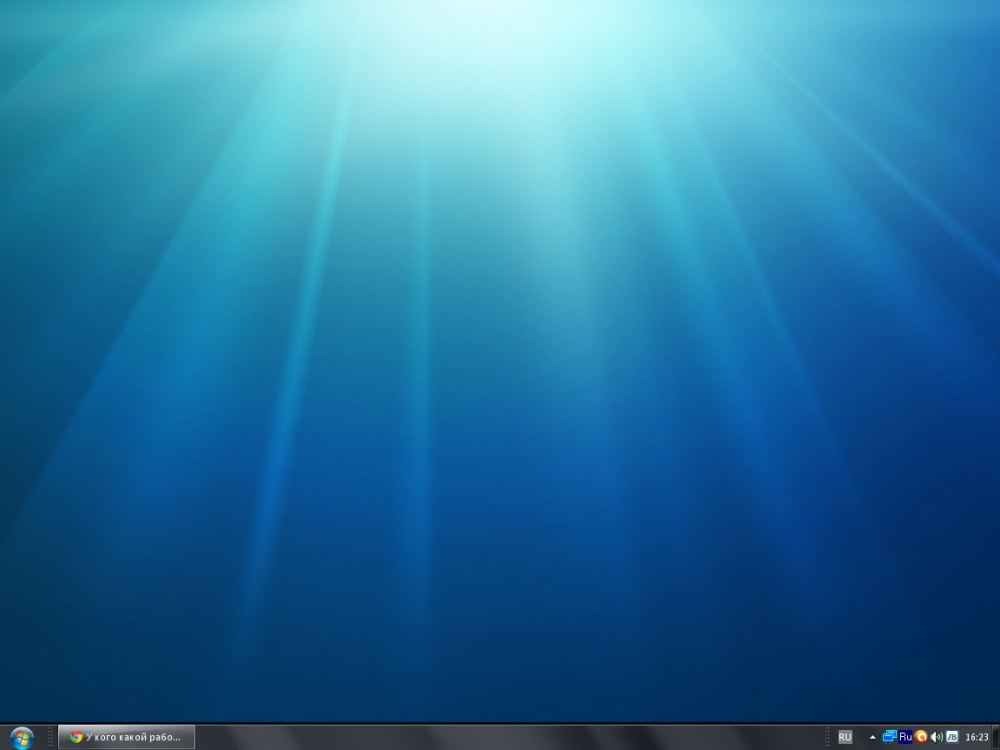Open the speaker volume control in the tray
Screen dimensions: 1000x750
[x=936, y=737]
